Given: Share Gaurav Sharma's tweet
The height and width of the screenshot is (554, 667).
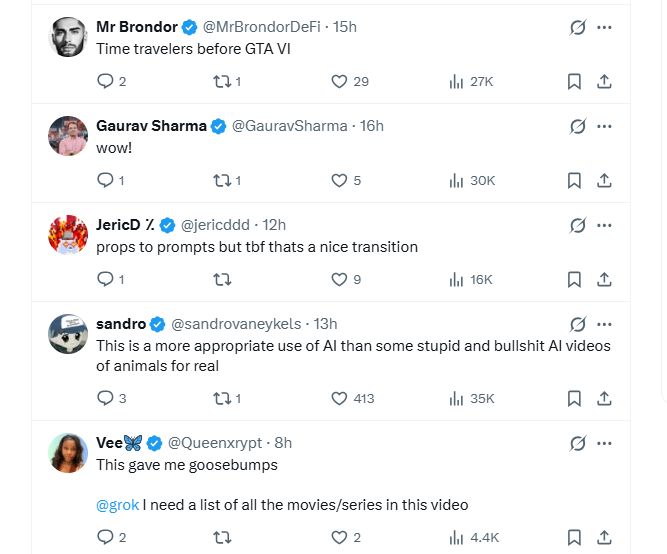Looking at the screenshot, I should (604, 181).
